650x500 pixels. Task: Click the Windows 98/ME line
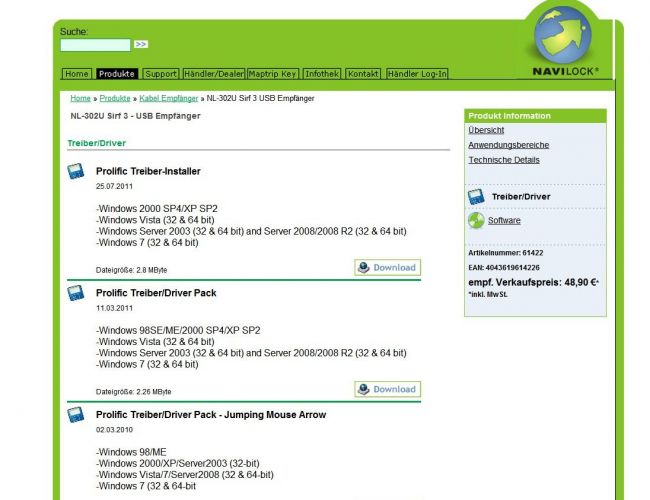click(x=131, y=452)
